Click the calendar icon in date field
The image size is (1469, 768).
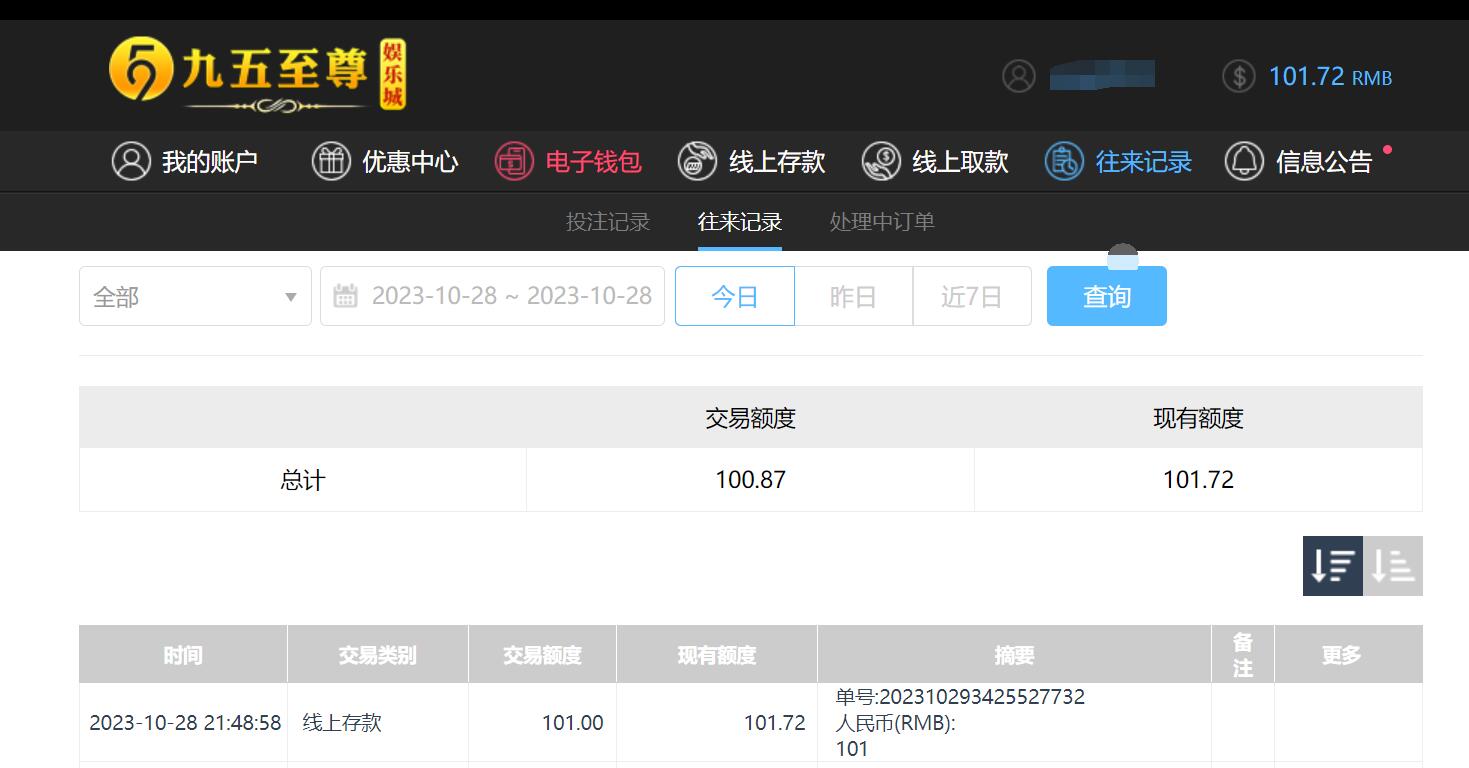point(345,296)
